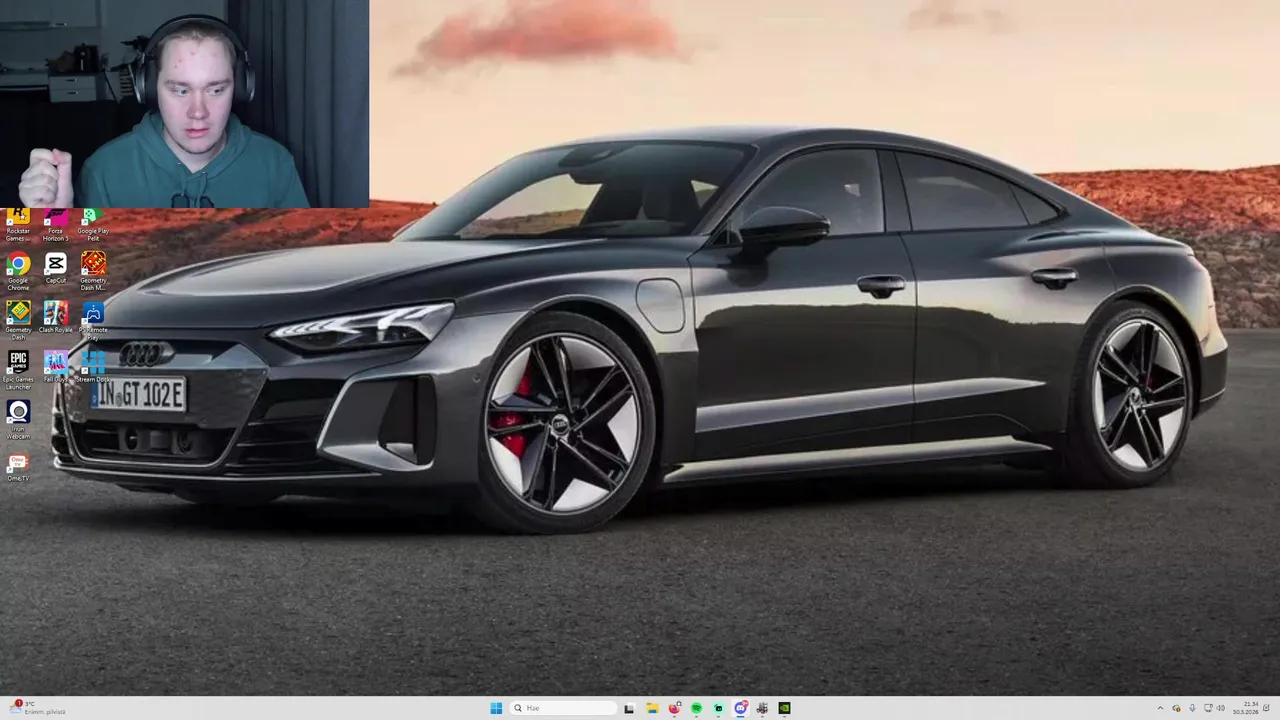This screenshot has height=720, width=1280.
Task: Click the taskbar search box
Action: pyautogui.click(x=563, y=708)
